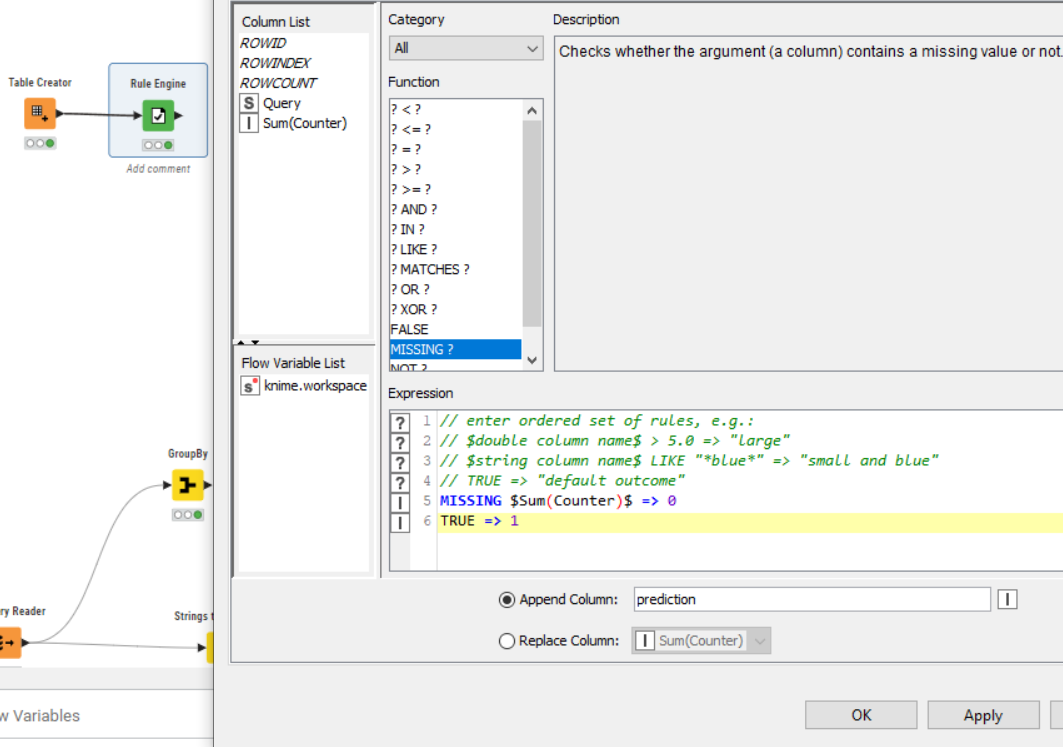
Task: Select the Replace Column radio button
Action: [x=506, y=641]
